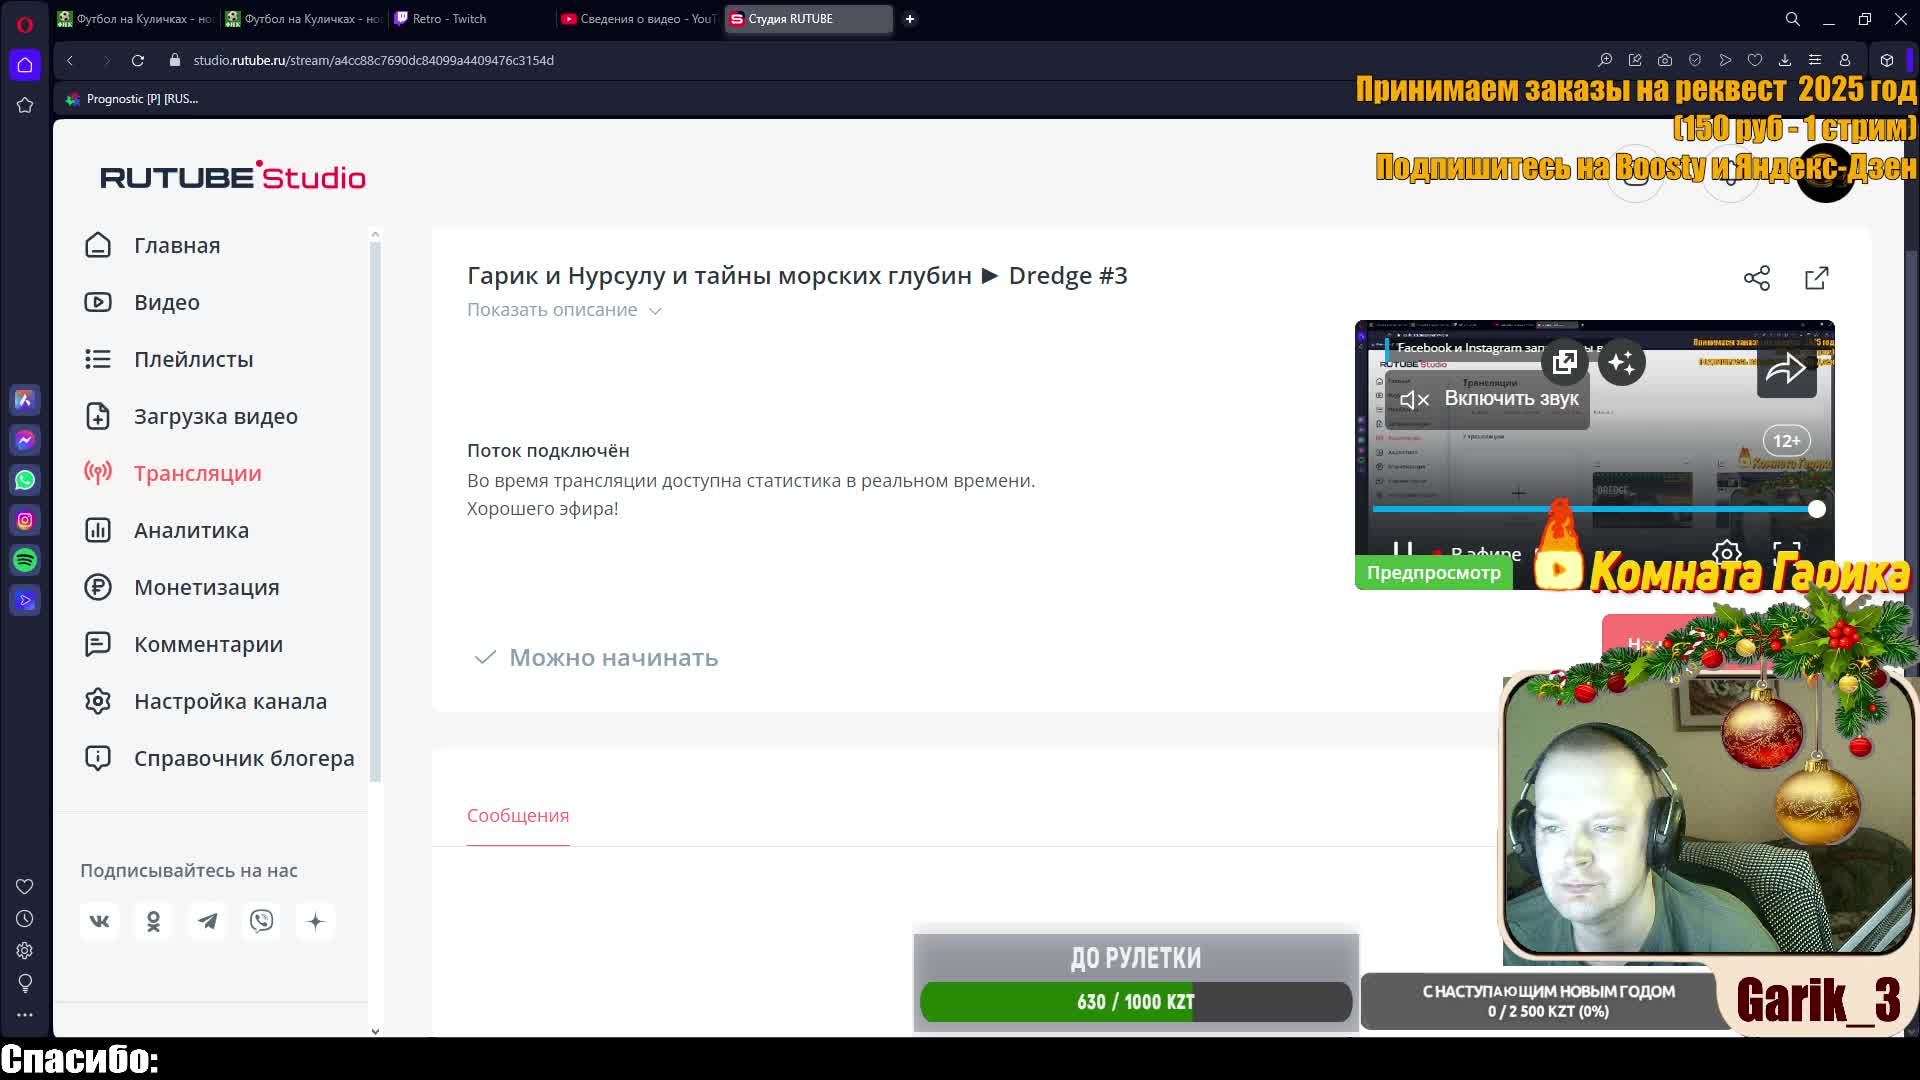Open WhatsApp in Opera sidebar

tap(25, 480)
